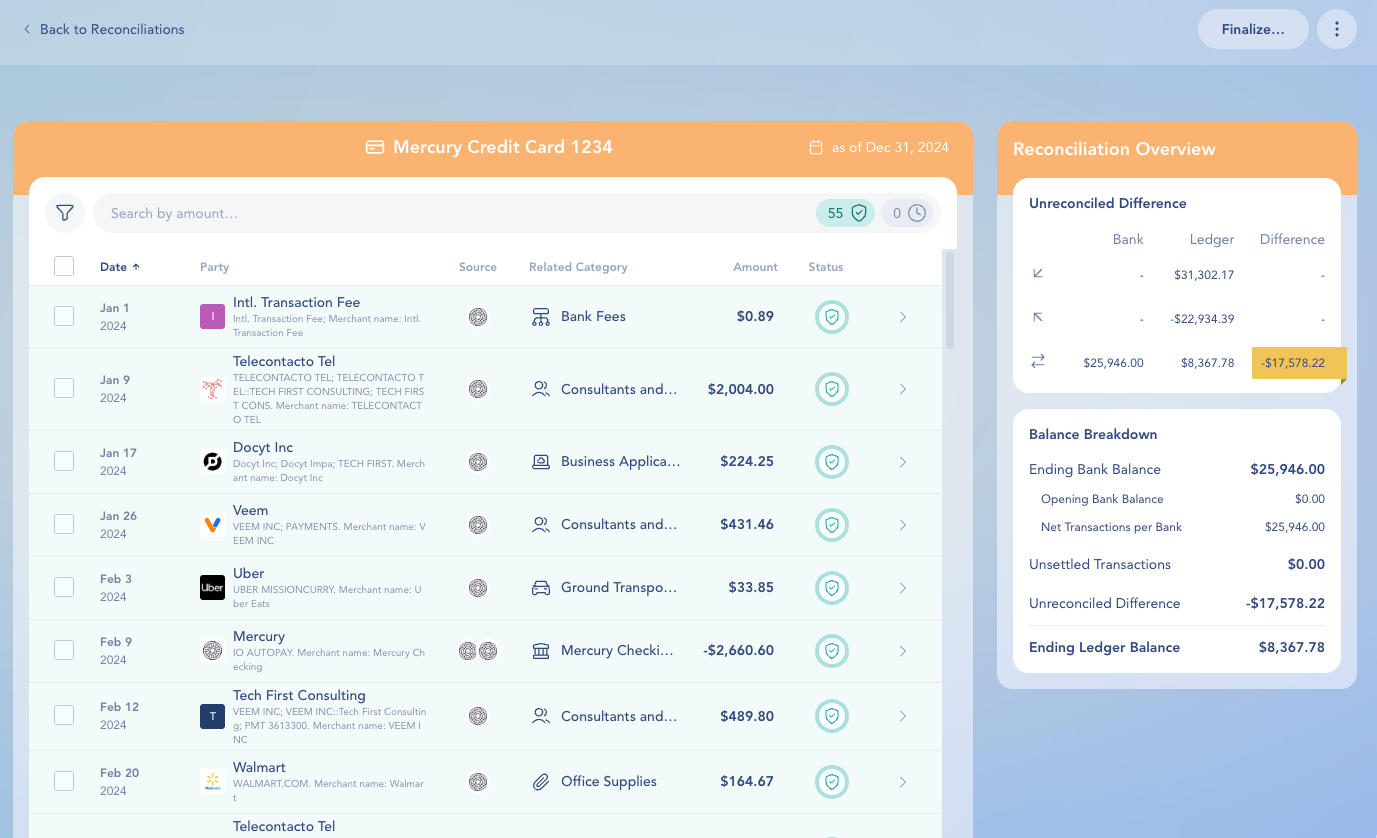Viewport: 1377px width, 838px height.
Task: Click reconciled status shield for Uber row
Action: pos(831,588)
